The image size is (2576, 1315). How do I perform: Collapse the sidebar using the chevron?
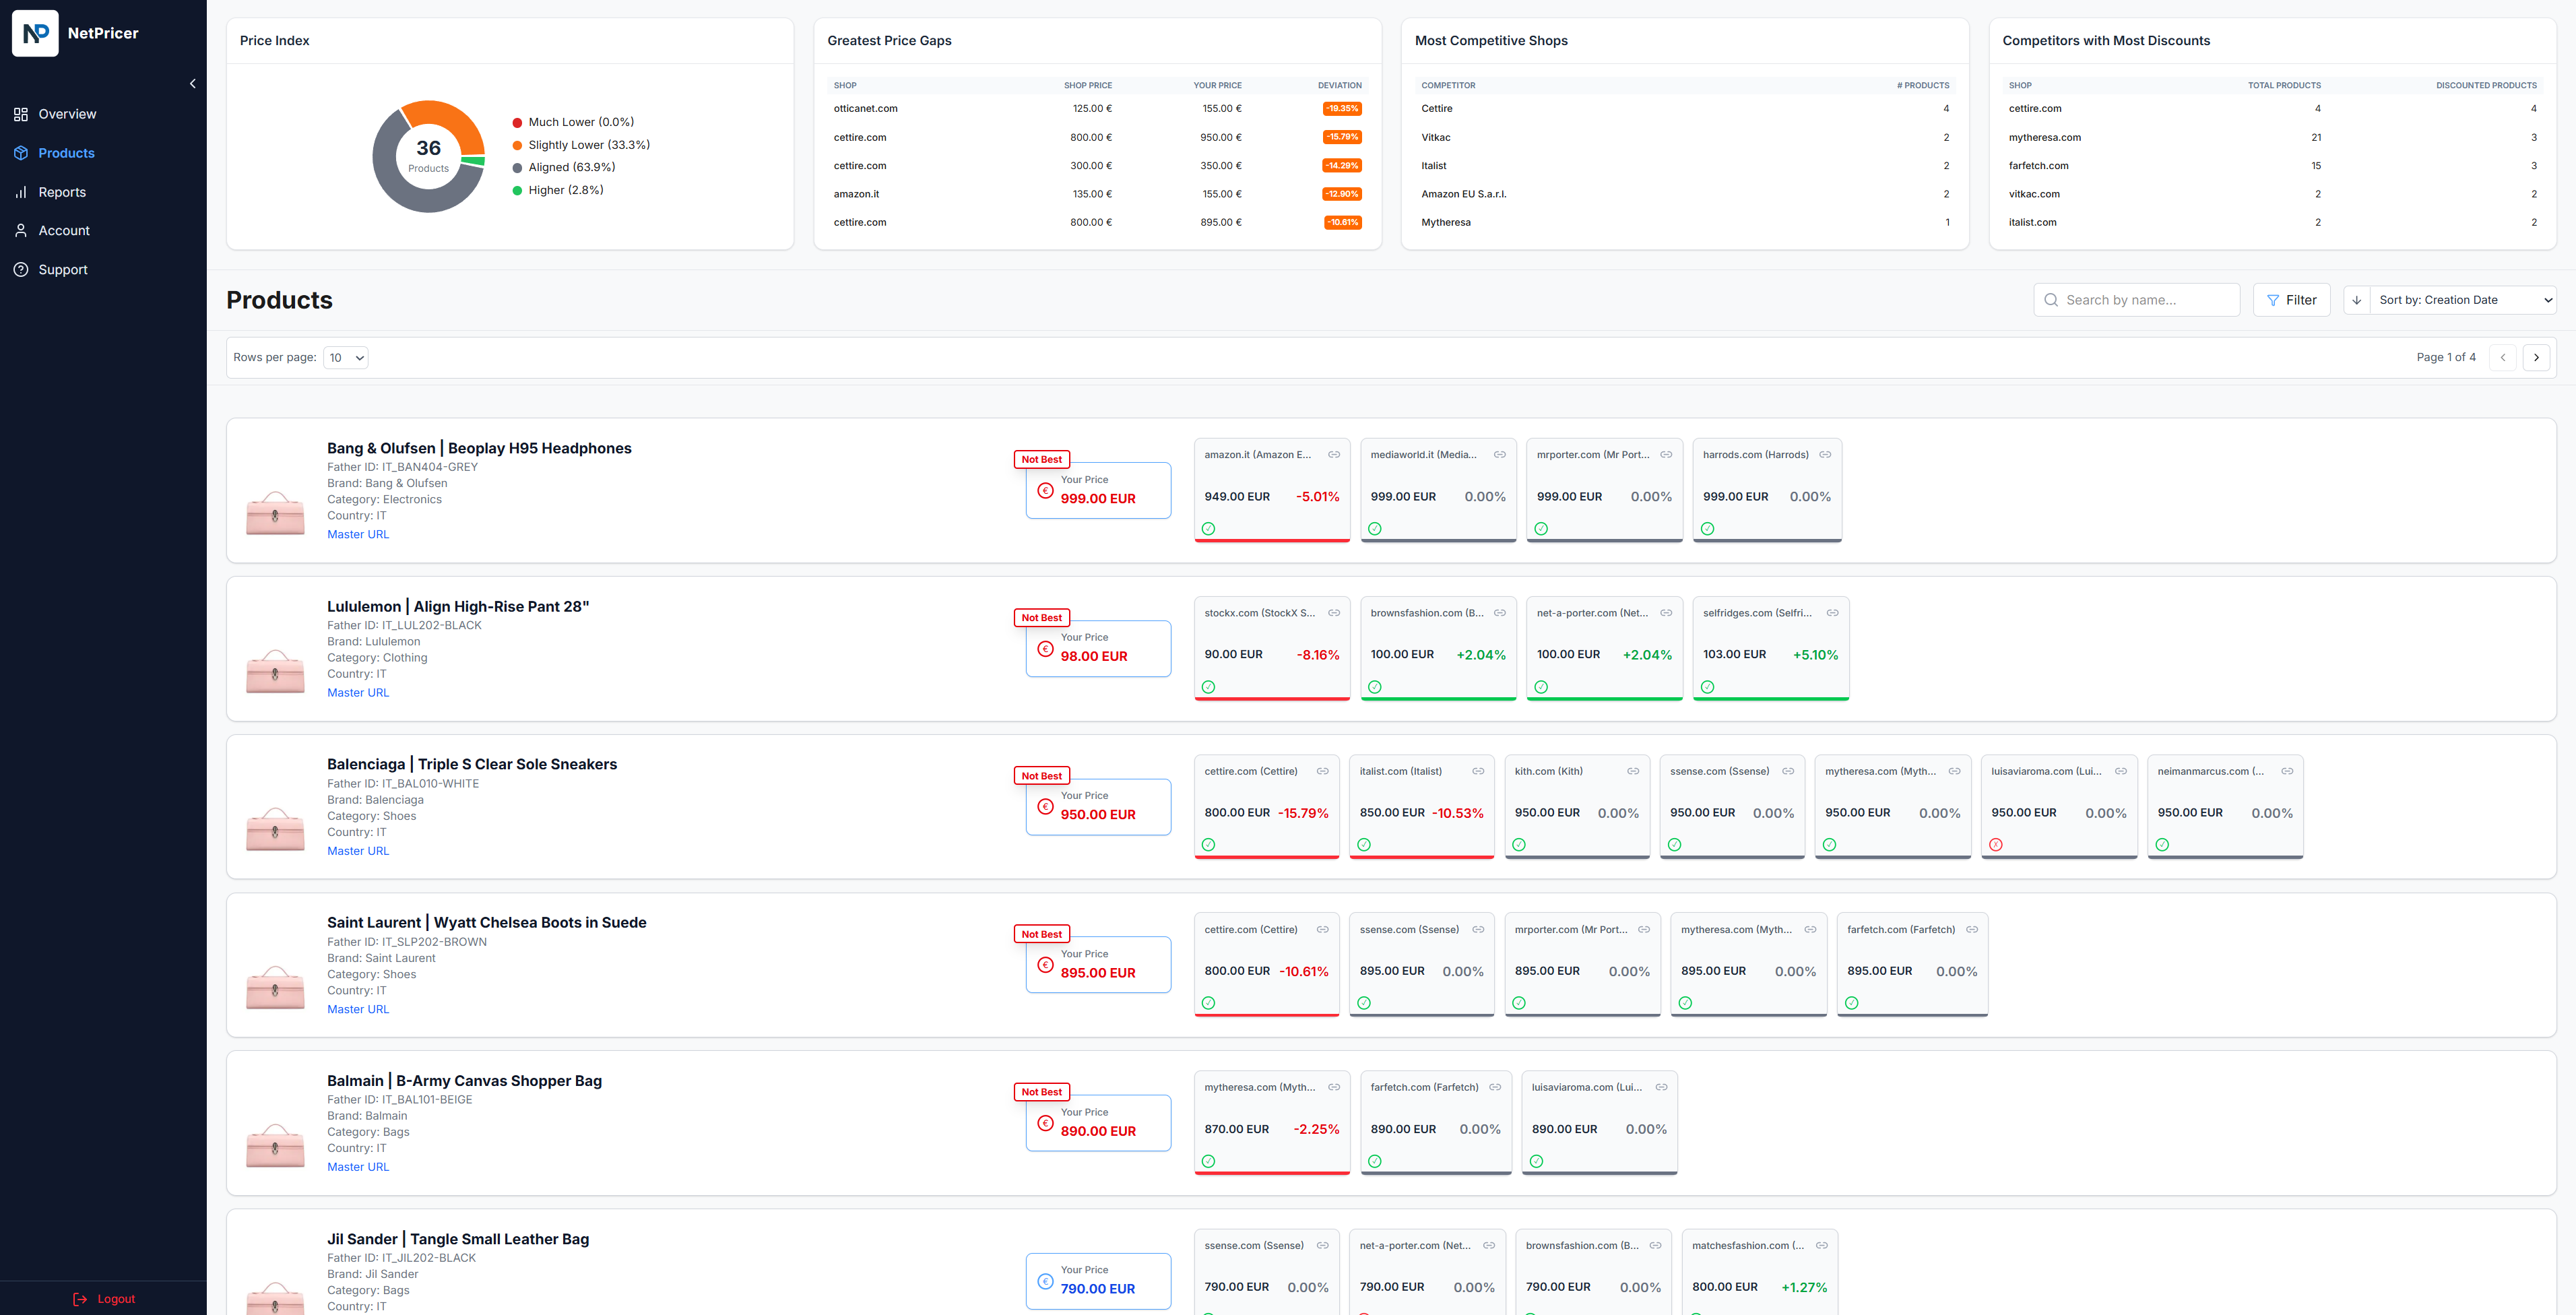193,83
